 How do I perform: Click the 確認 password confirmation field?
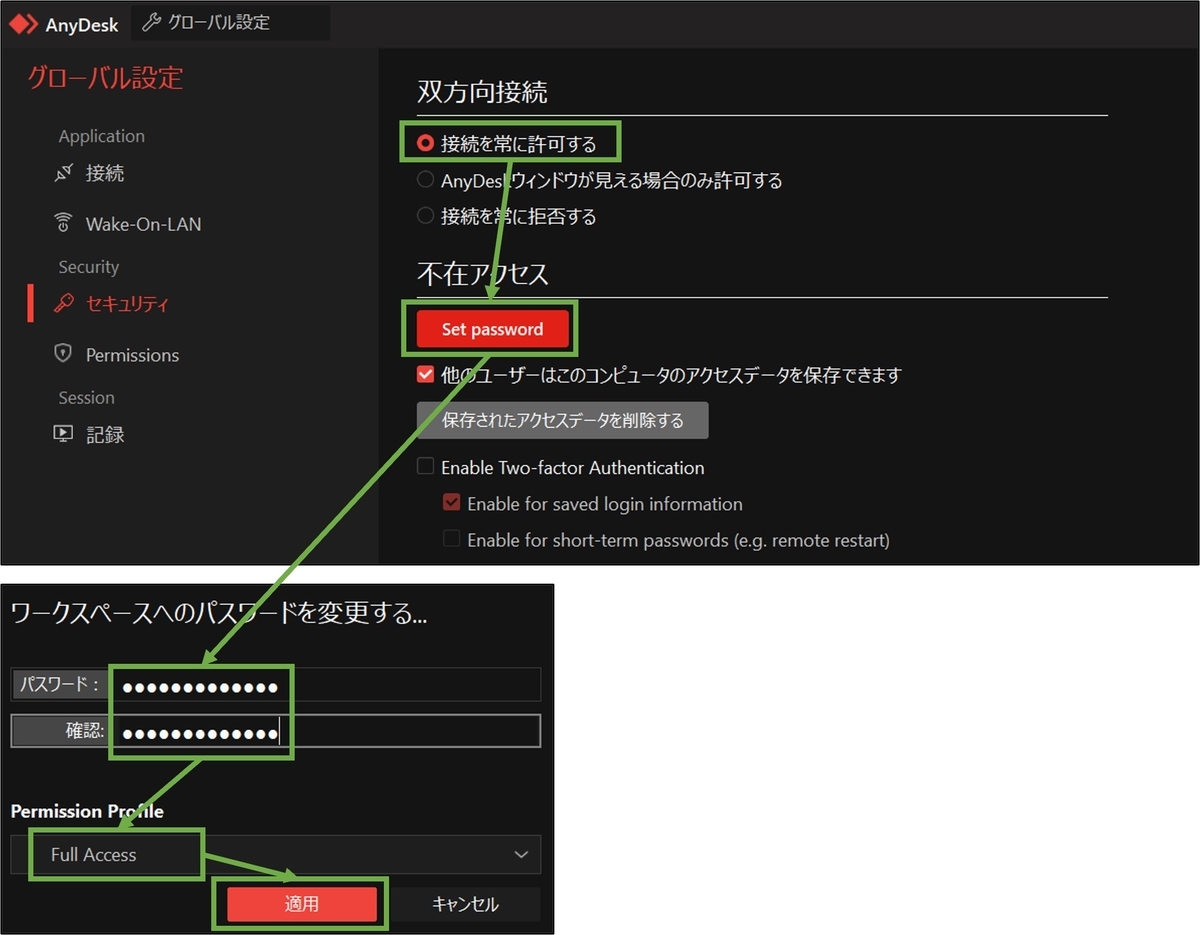click(326, 731)
